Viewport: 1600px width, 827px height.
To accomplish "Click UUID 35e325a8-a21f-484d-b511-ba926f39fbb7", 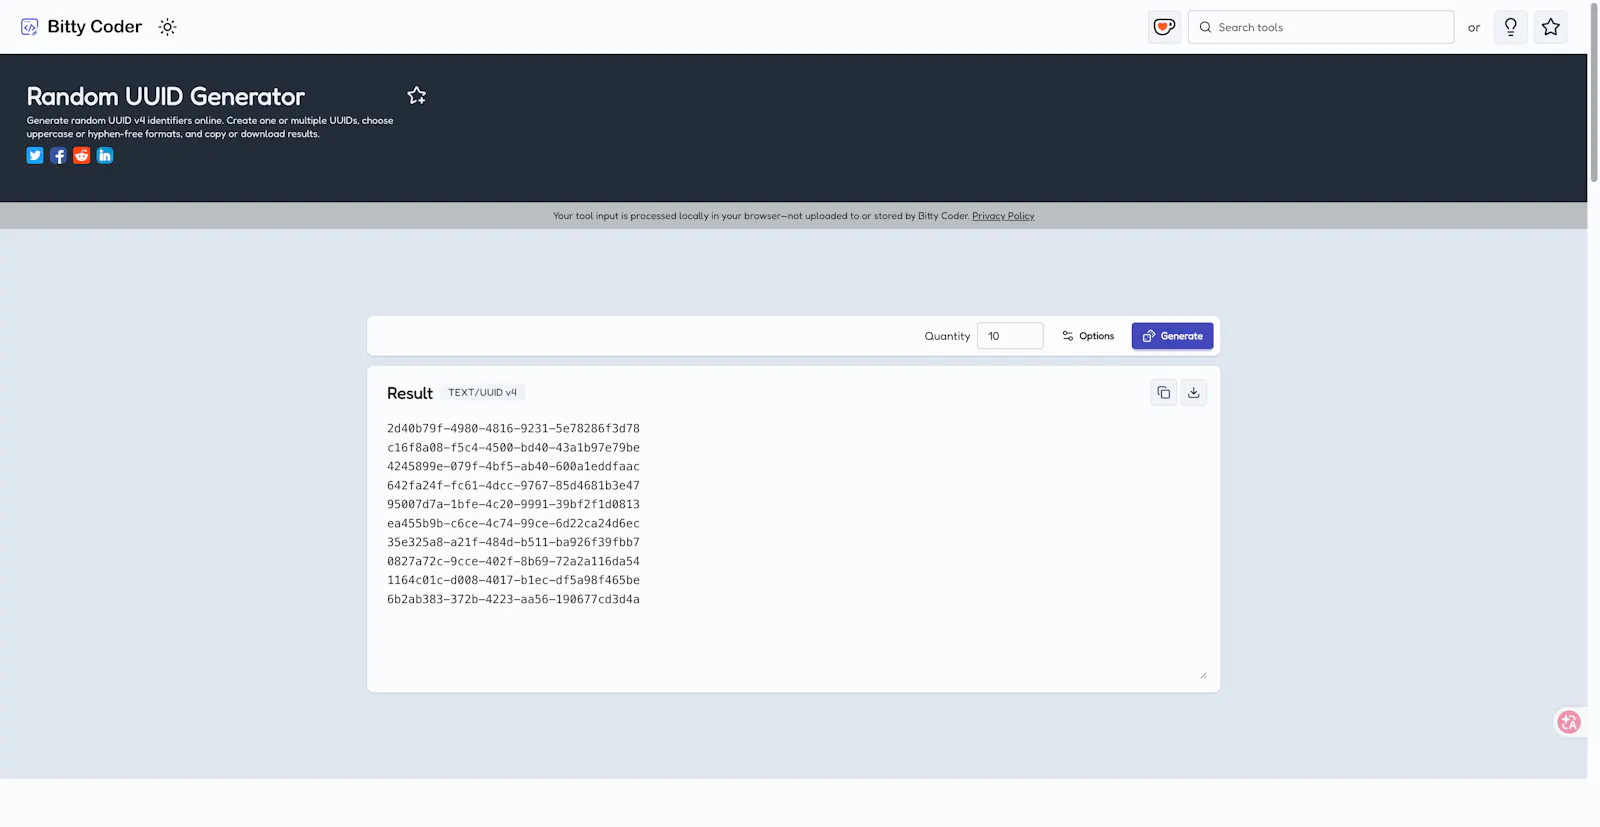I will point(513,542).
